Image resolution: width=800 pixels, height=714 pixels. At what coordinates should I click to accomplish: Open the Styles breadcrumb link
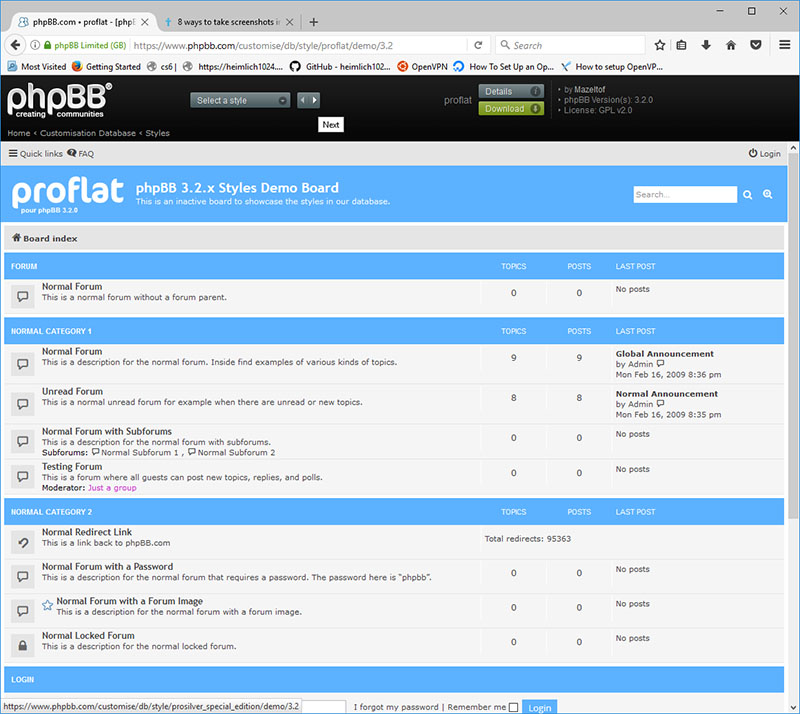coord(157,133)
